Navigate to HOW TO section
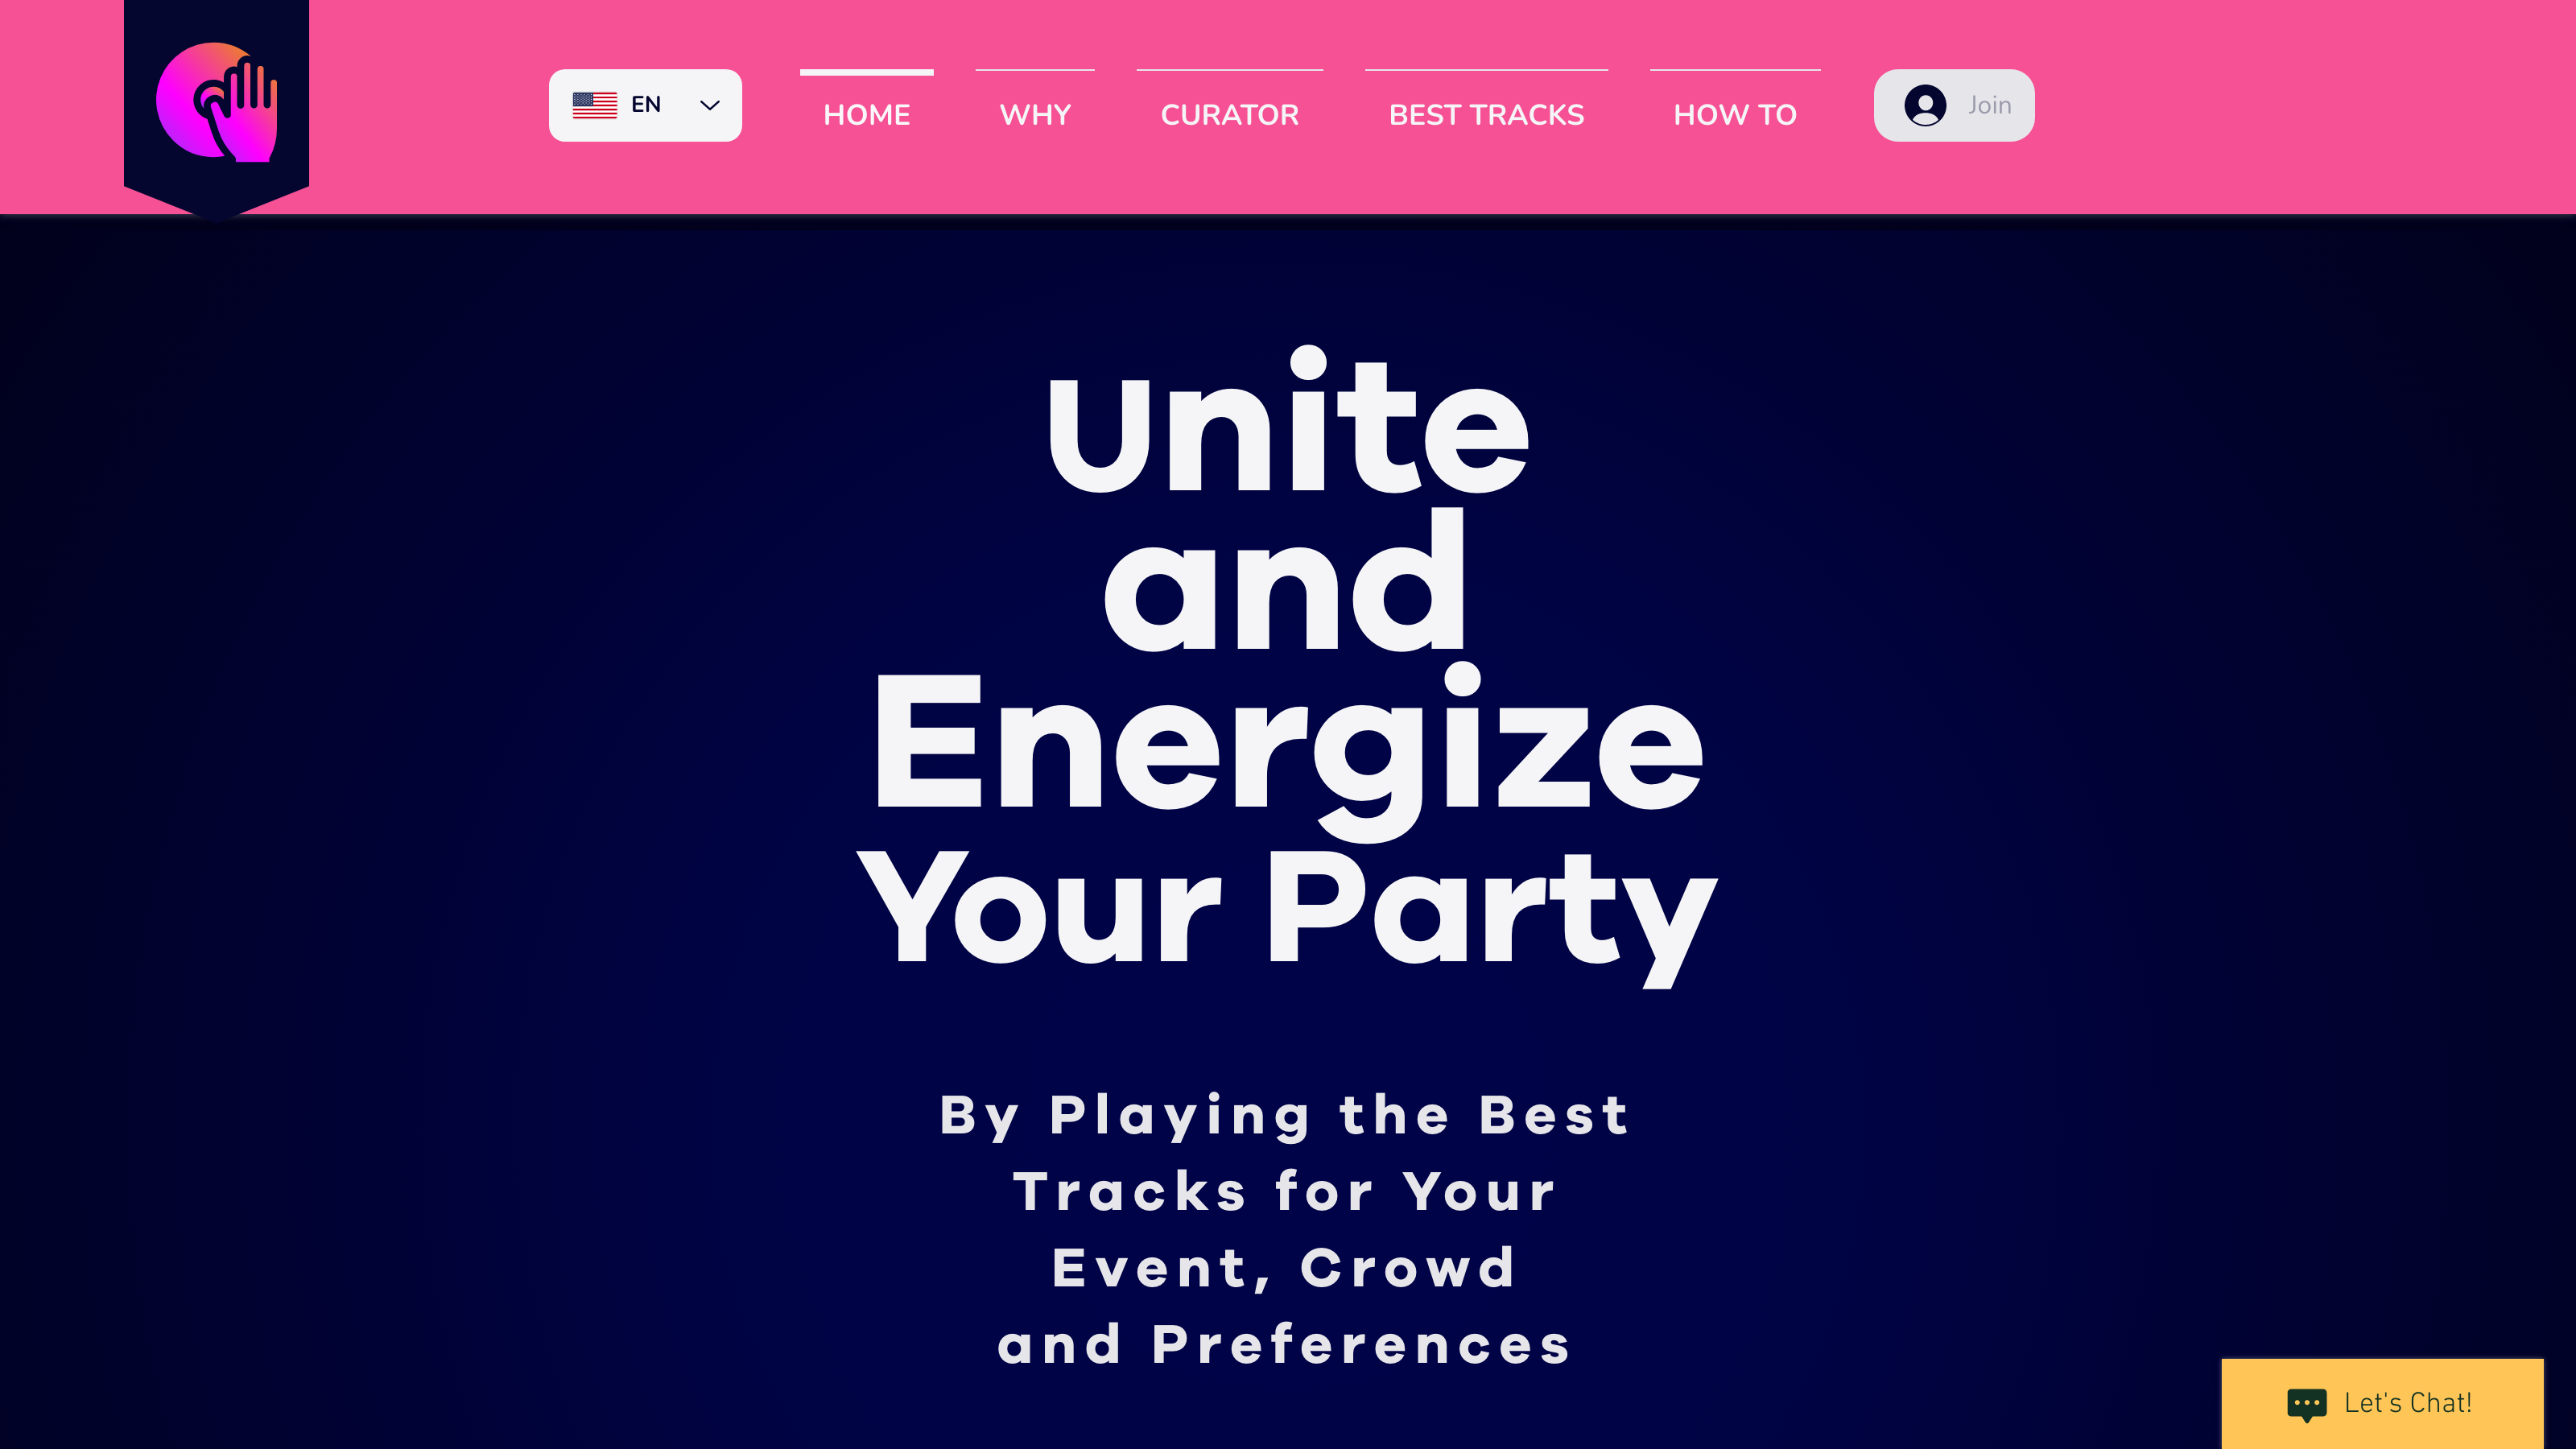The image size is (2576, 1449). (x=1734, y=115)
